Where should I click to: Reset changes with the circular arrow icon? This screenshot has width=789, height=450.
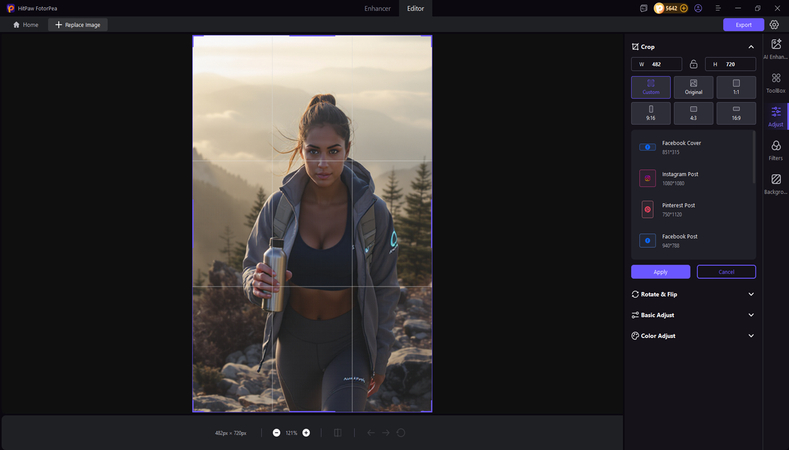point(401,433)
